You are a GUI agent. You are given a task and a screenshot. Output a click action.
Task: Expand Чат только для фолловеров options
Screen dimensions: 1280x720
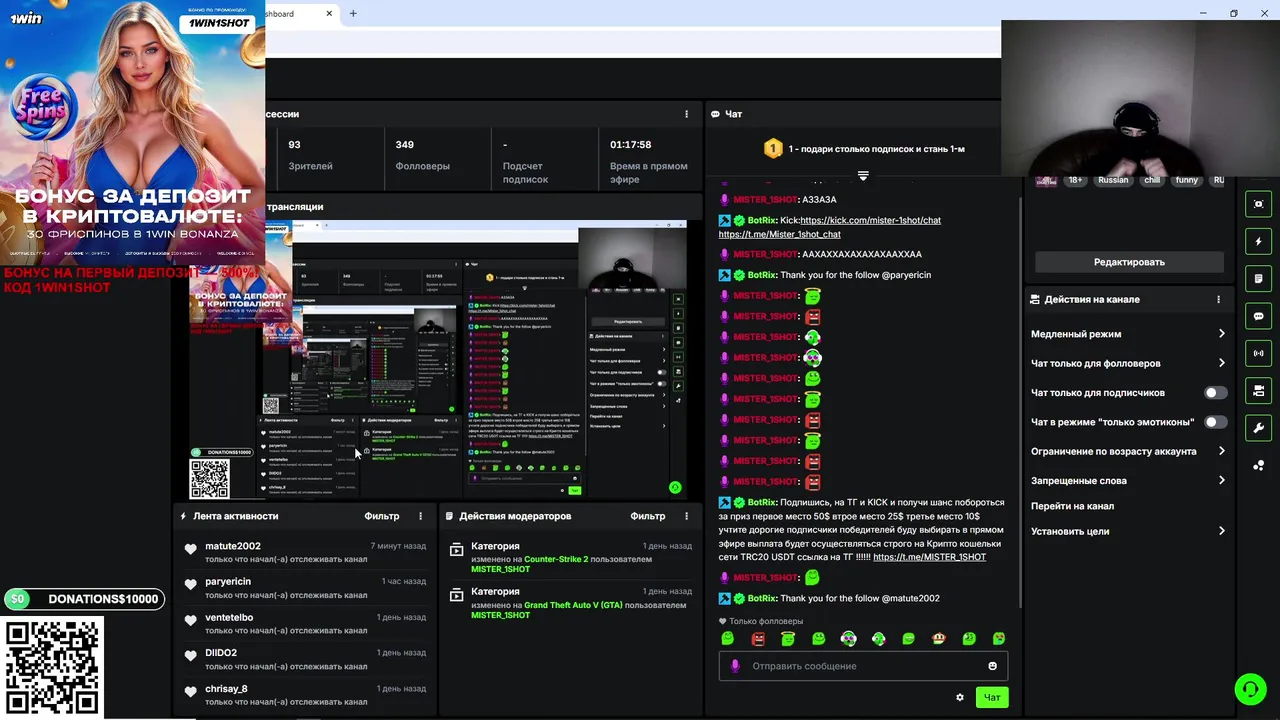coord(1128,363)
